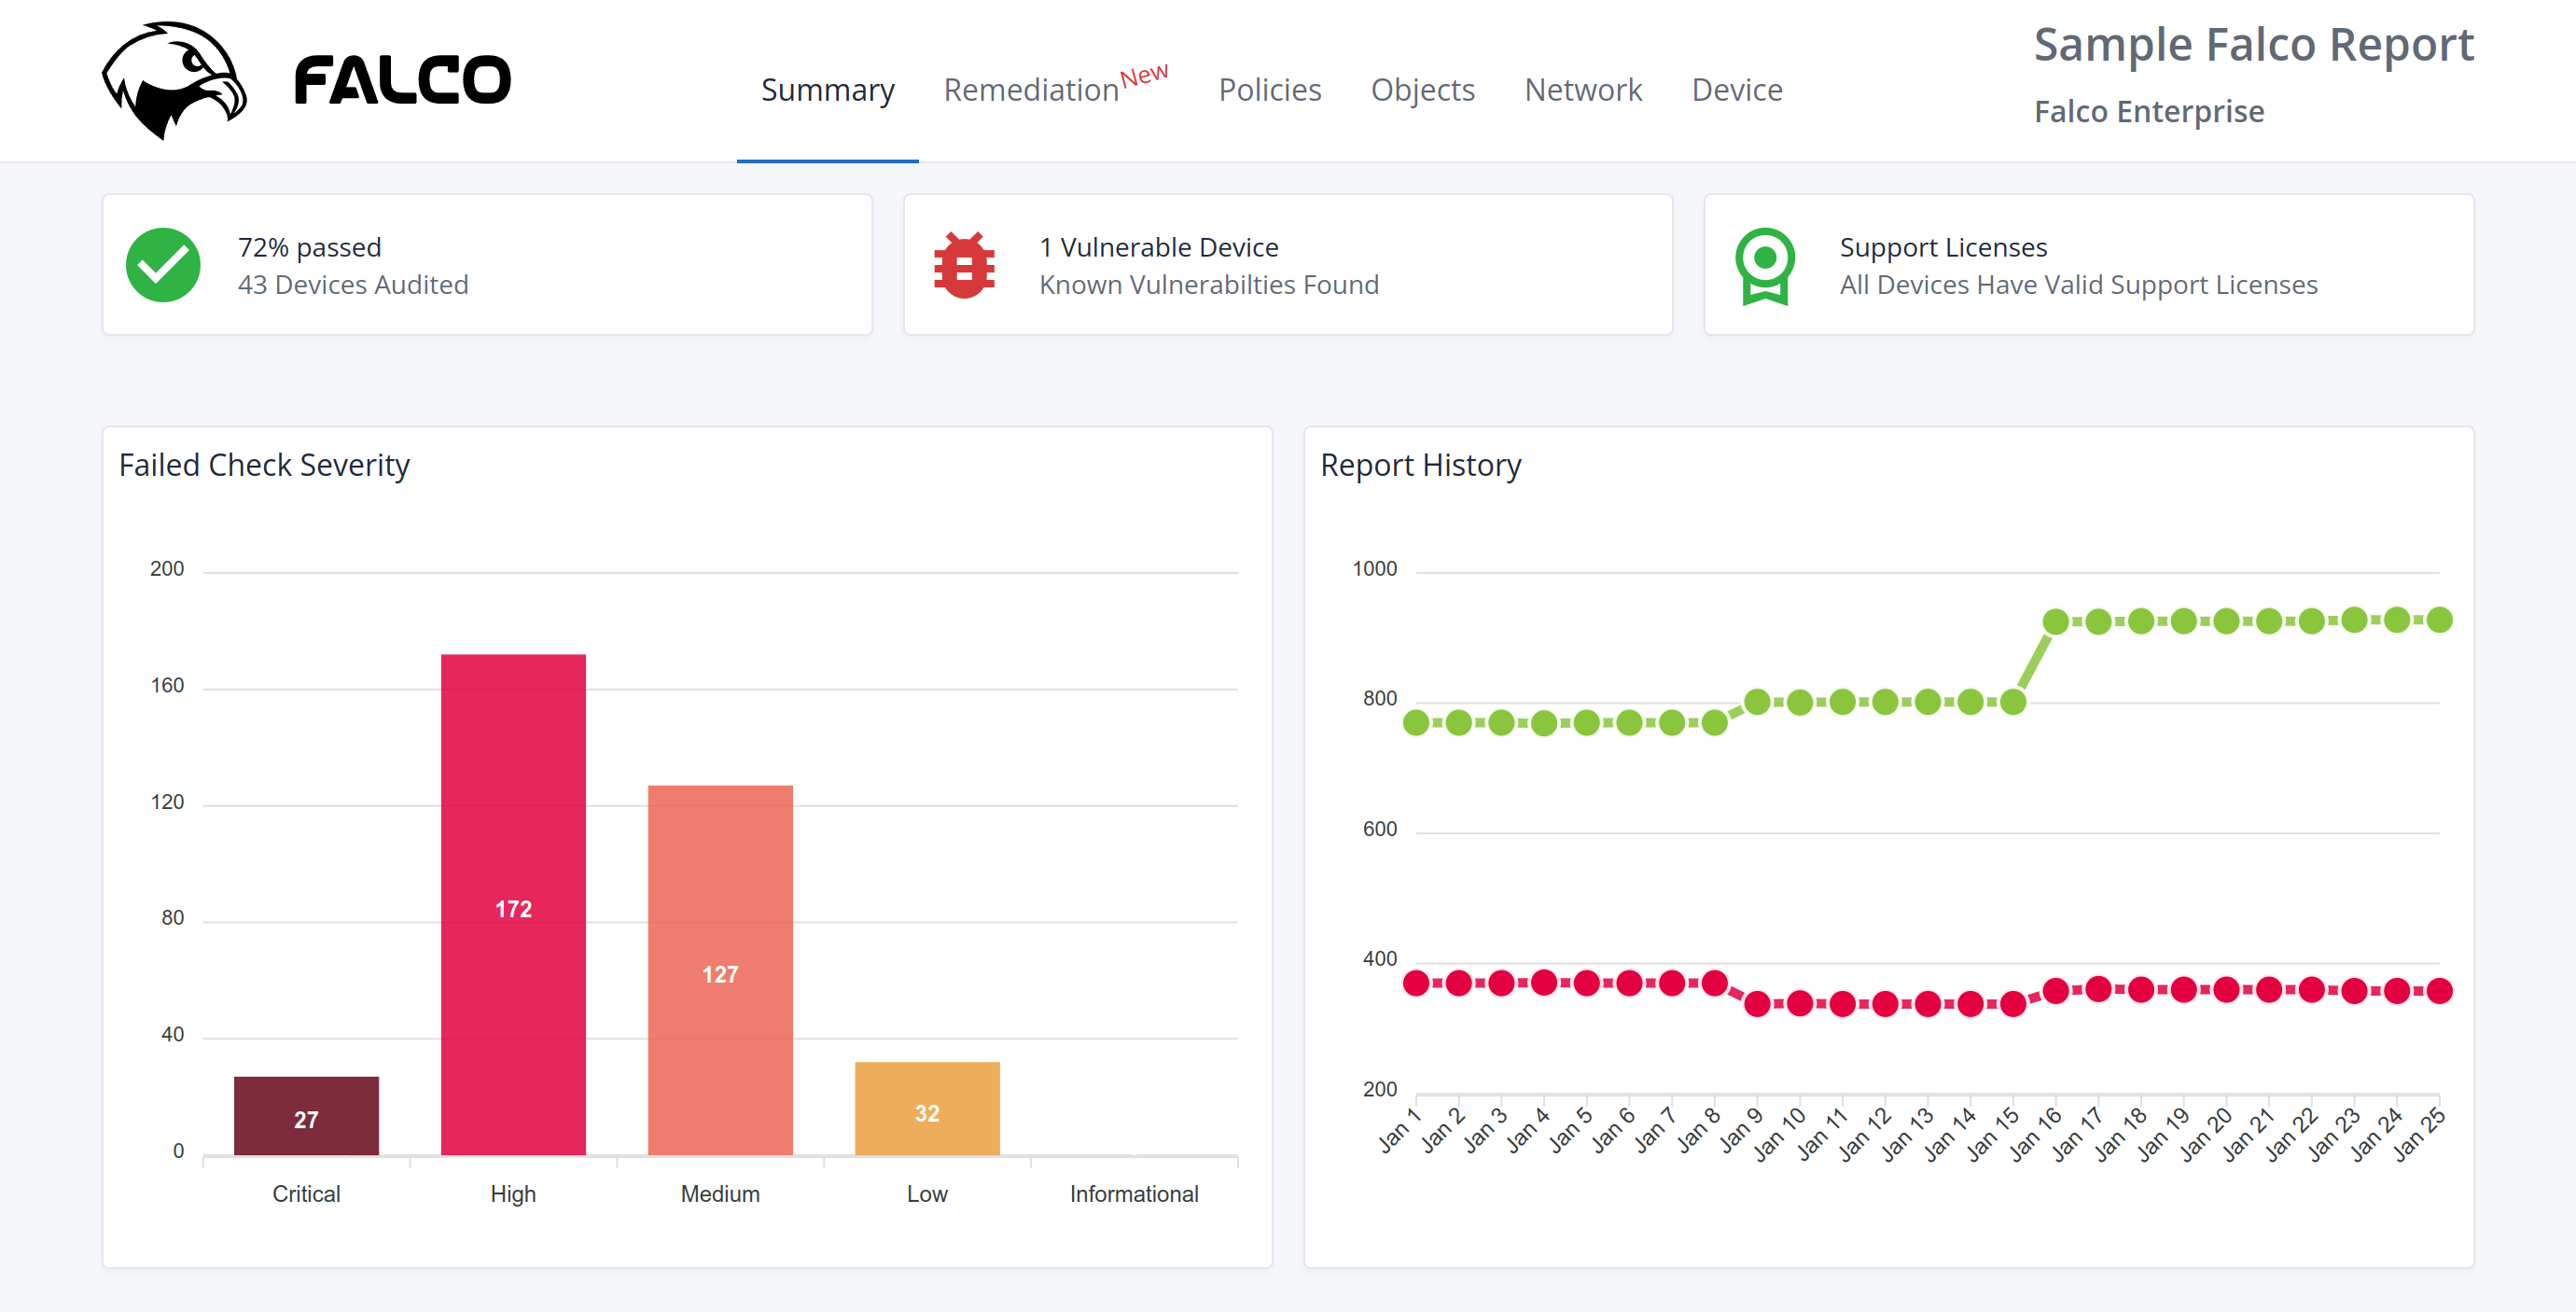Click the Jan 1 red data point
Image resolution: width=2576 pixels, height=1312 pixels.
(x=1414, y=984)
